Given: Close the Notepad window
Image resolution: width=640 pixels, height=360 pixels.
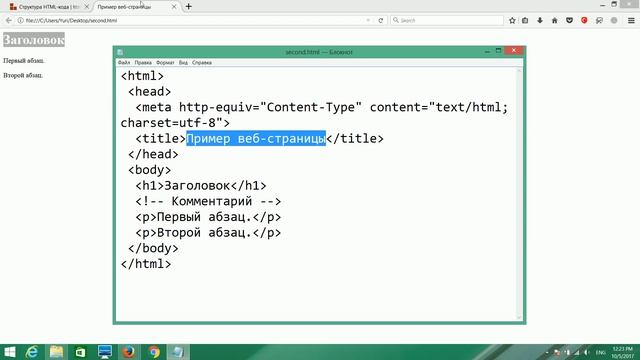Looking at the screenshot, I should 514,50.
